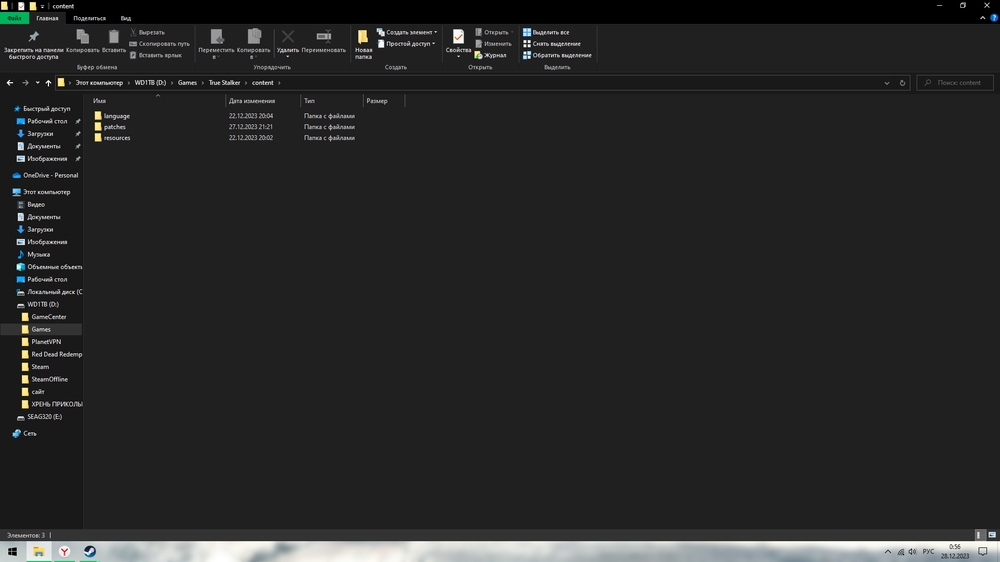Viewport: 1000px width, 562px height.
Task: Open the Копировать в dropdown
Action: [x=254, y=45]
